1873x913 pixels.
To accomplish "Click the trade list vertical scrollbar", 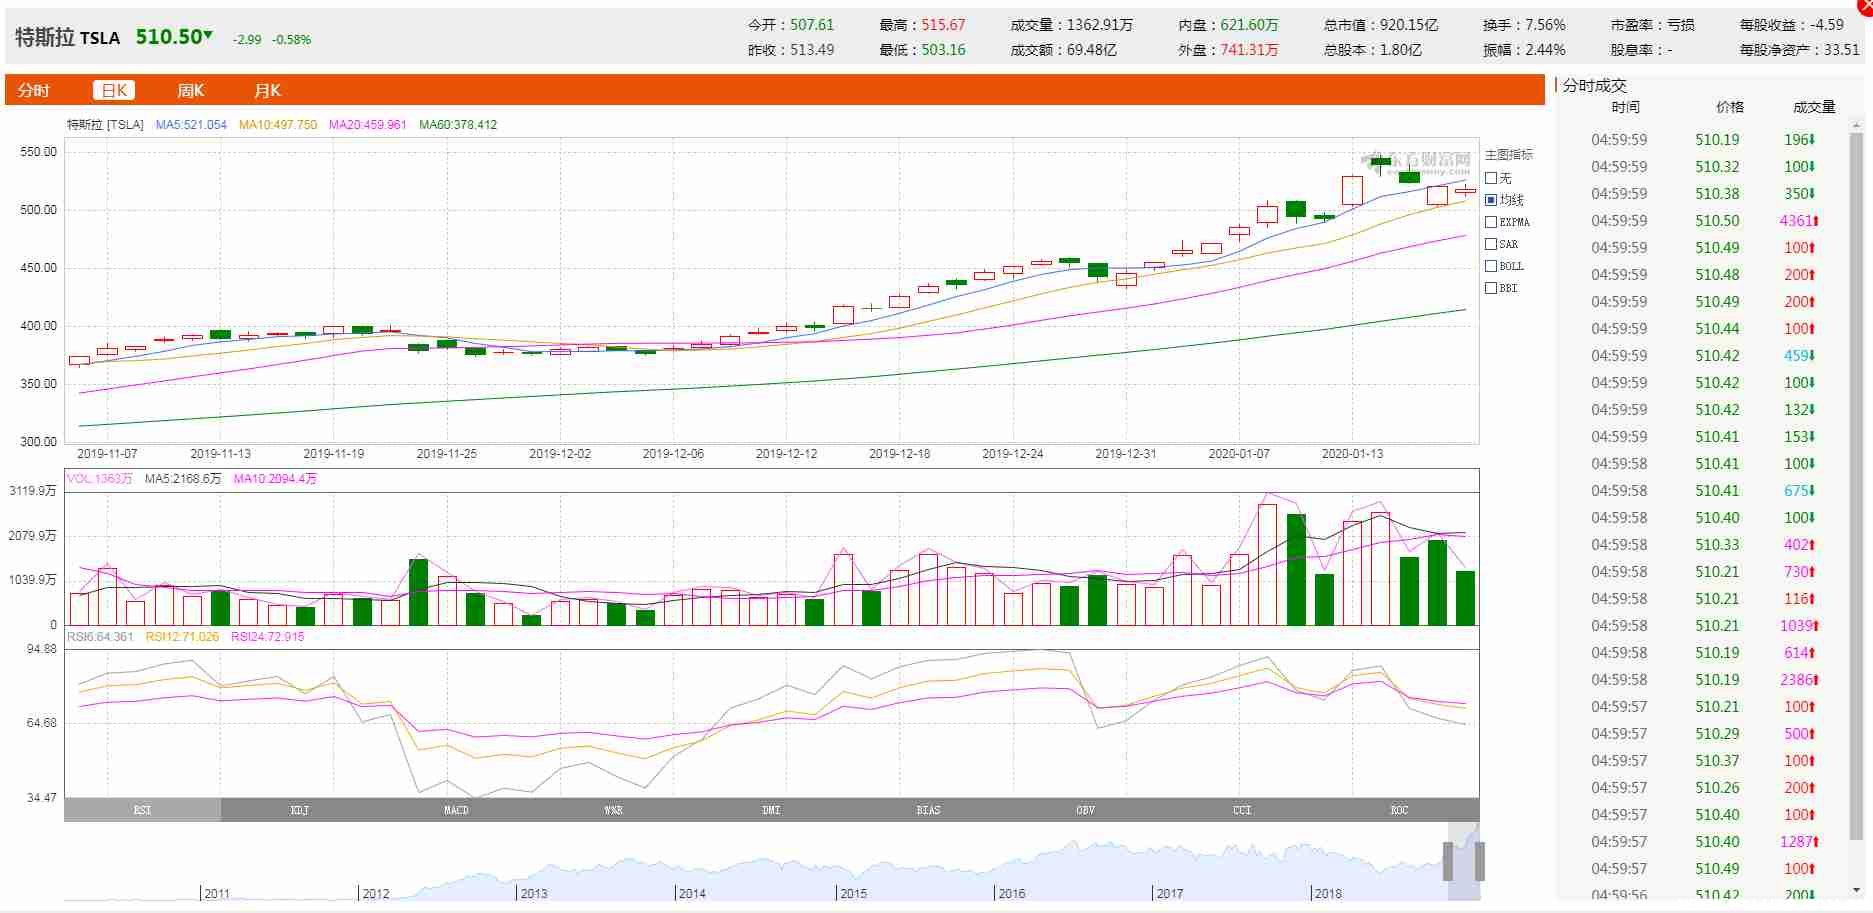I will click(x=1857, y=480).
